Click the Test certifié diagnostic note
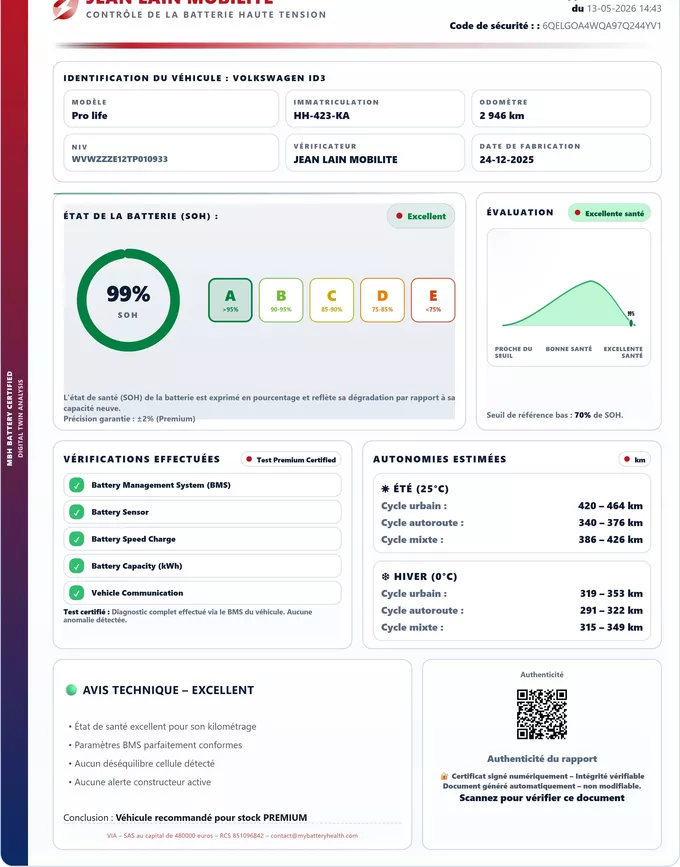 pyautogui.click(x=188, y=616)
